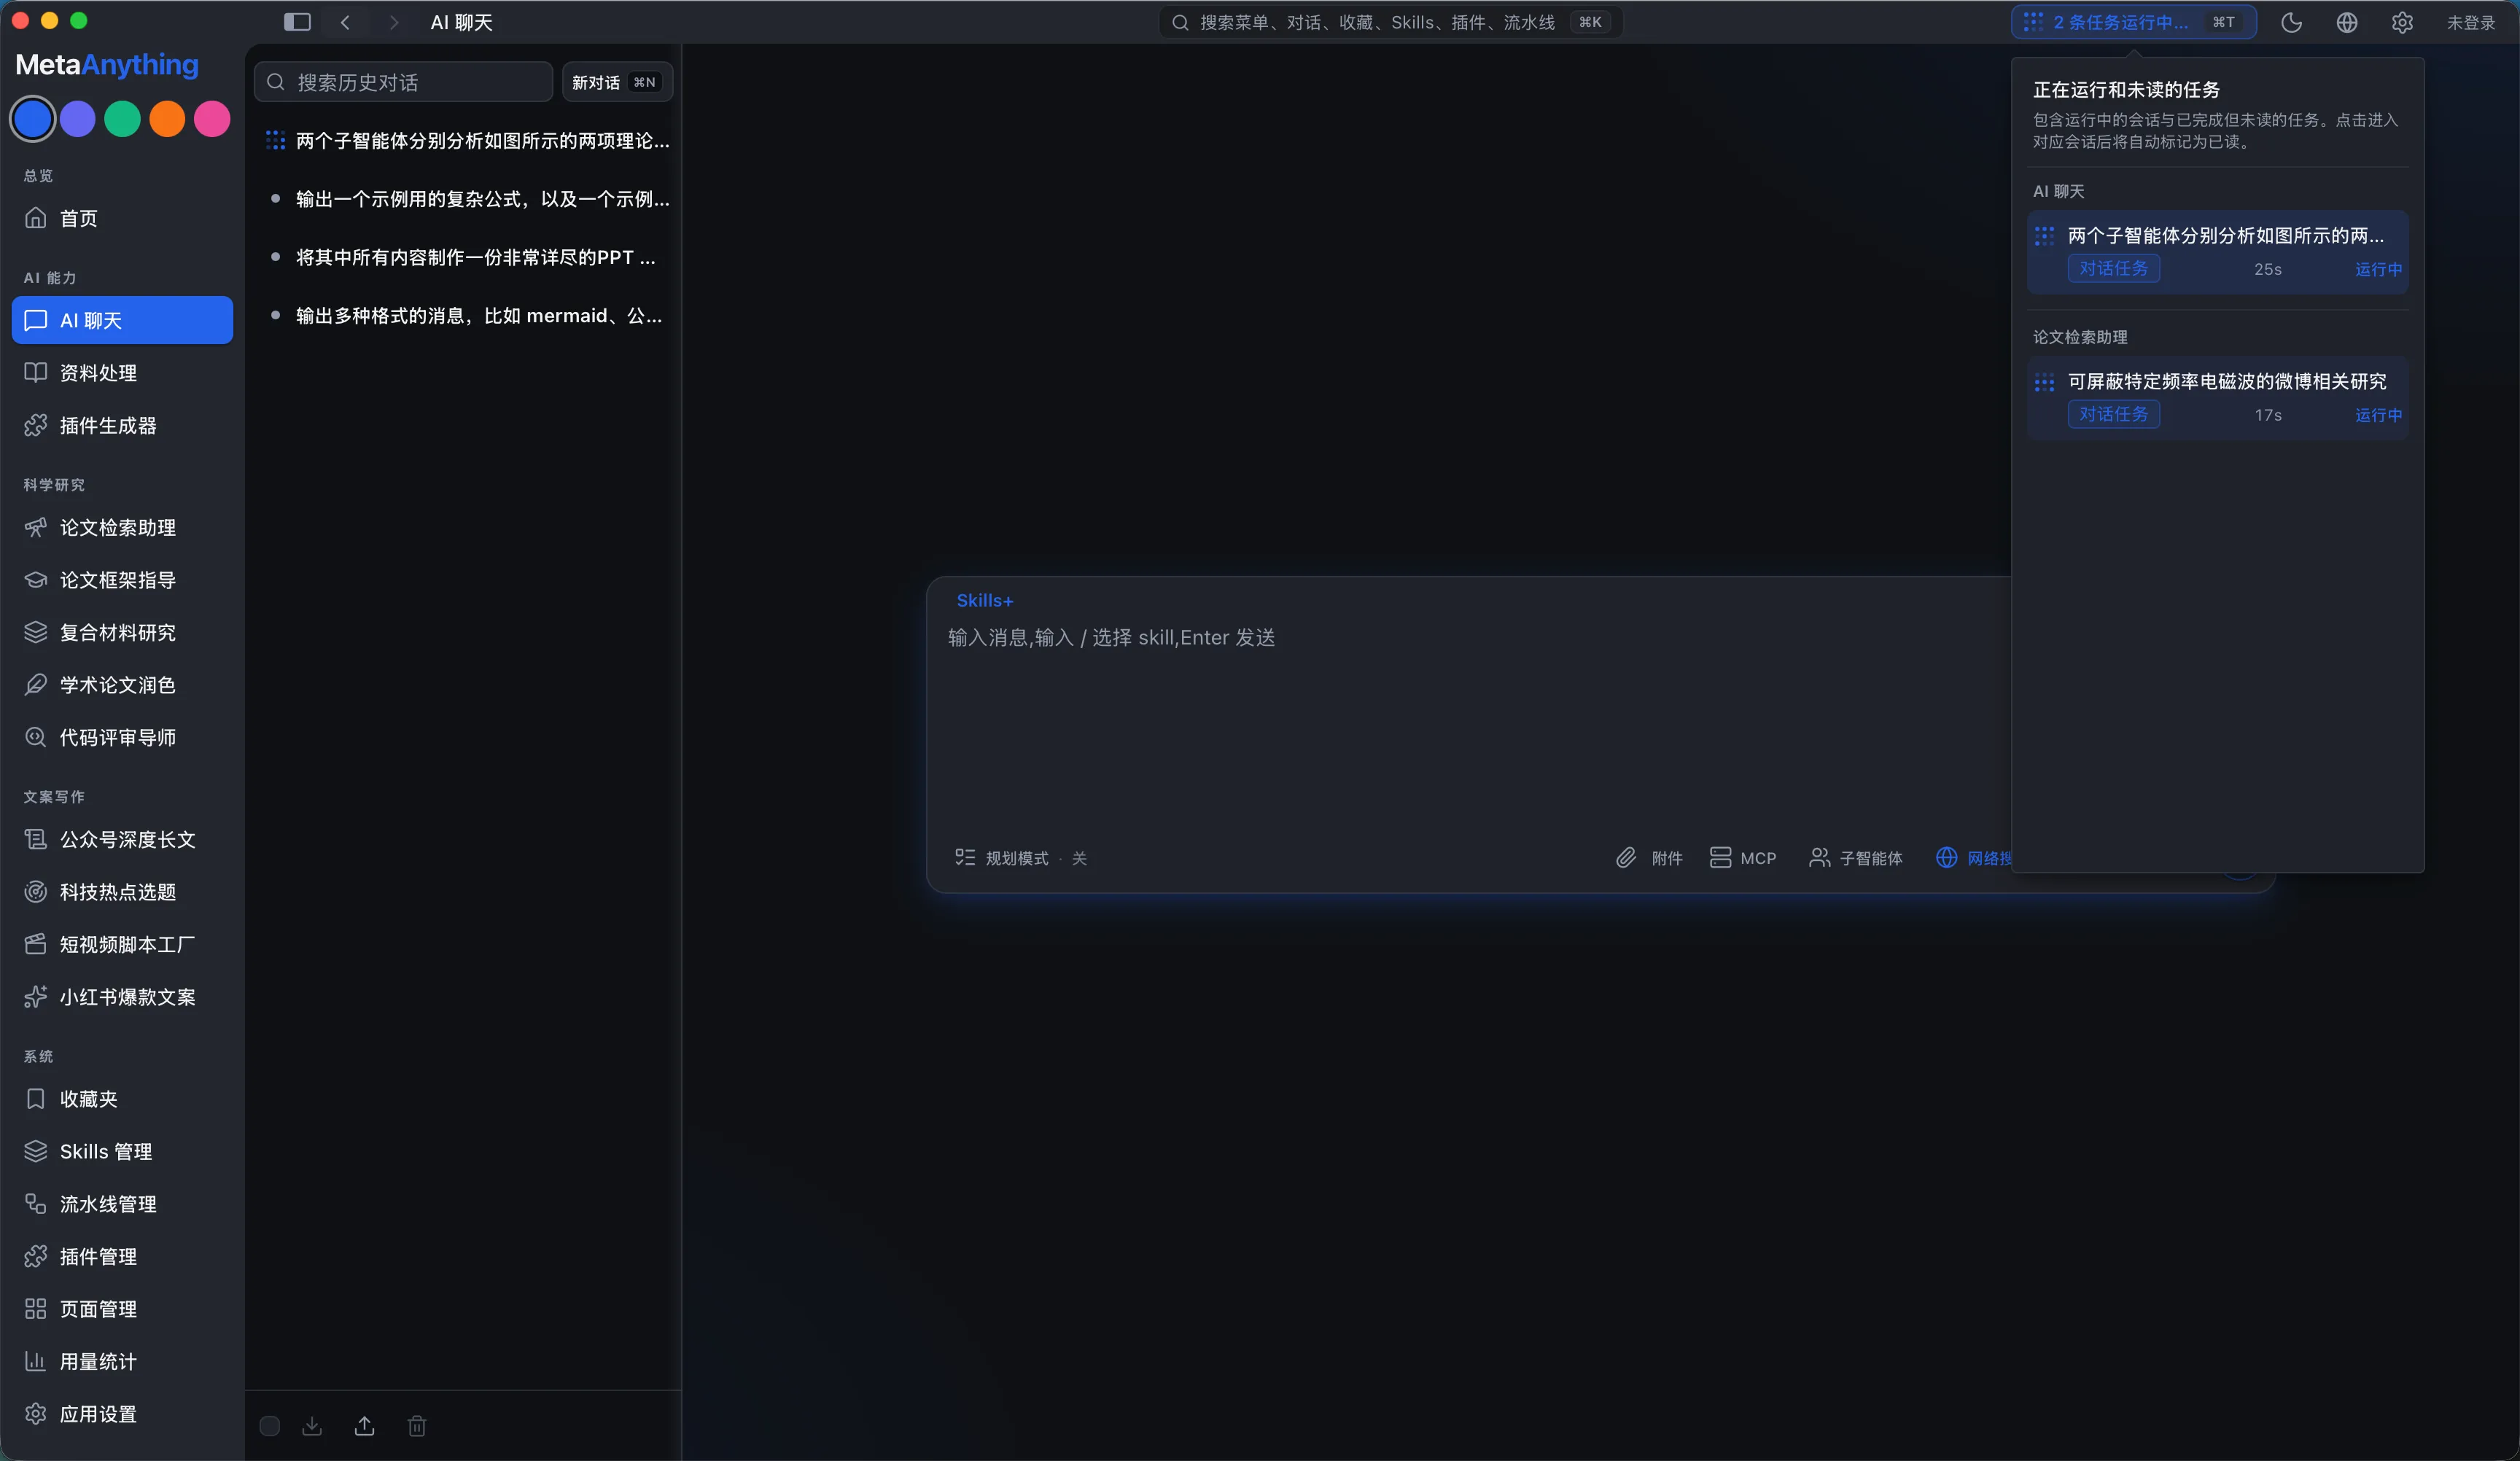This screenshot has height=1461, width=2520.
Task: Open the language globe in the top bar
Action: [2347, 22]
